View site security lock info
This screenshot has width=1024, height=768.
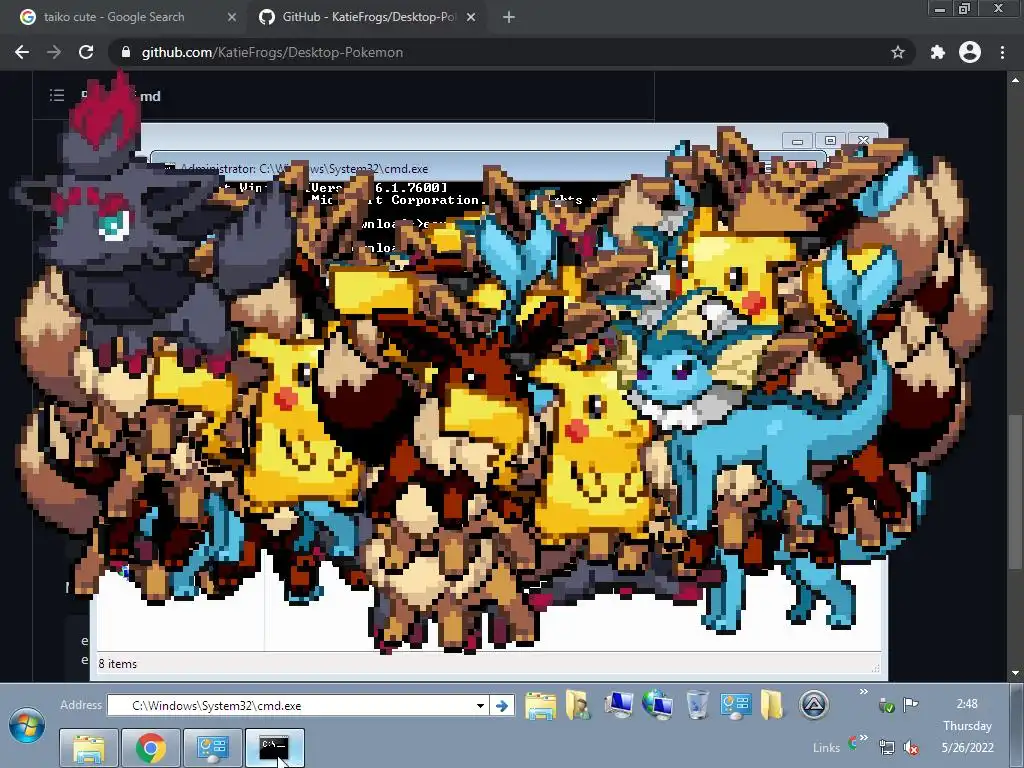pos(126,52)
